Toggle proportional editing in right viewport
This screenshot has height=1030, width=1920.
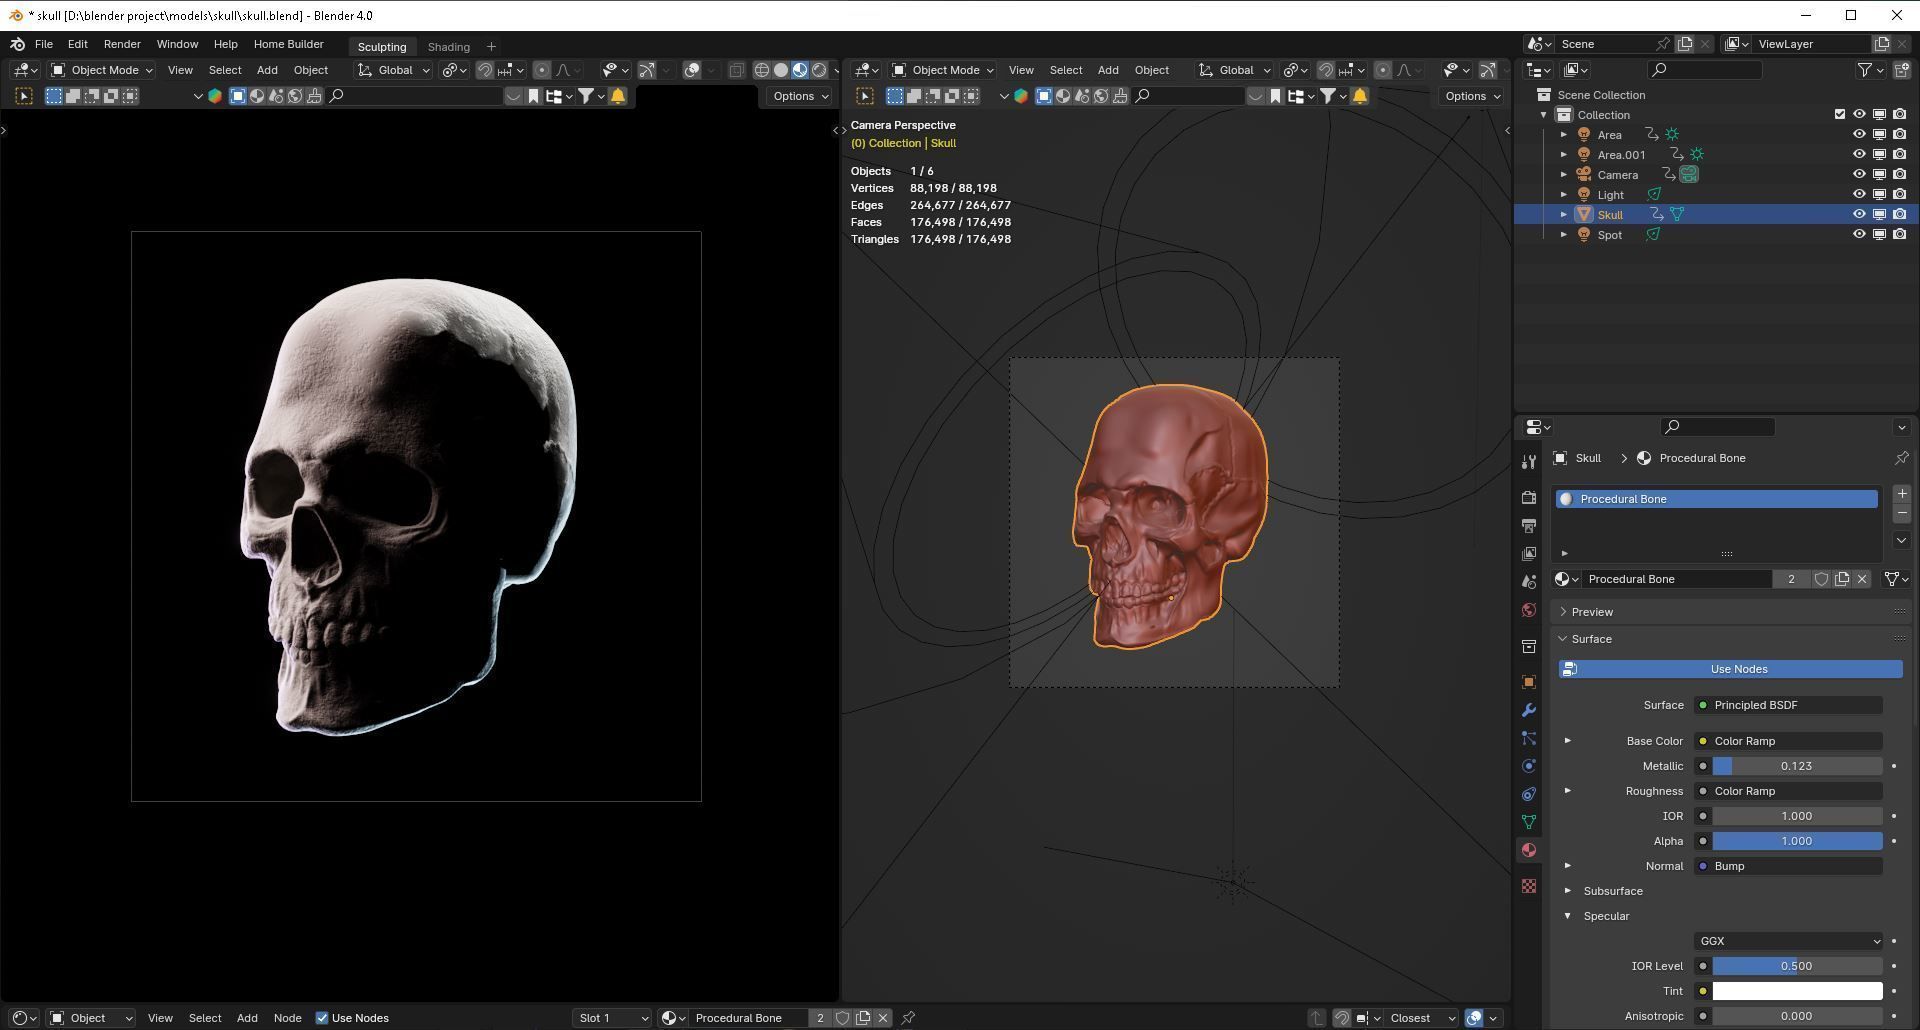click(x=1383, y=70)
